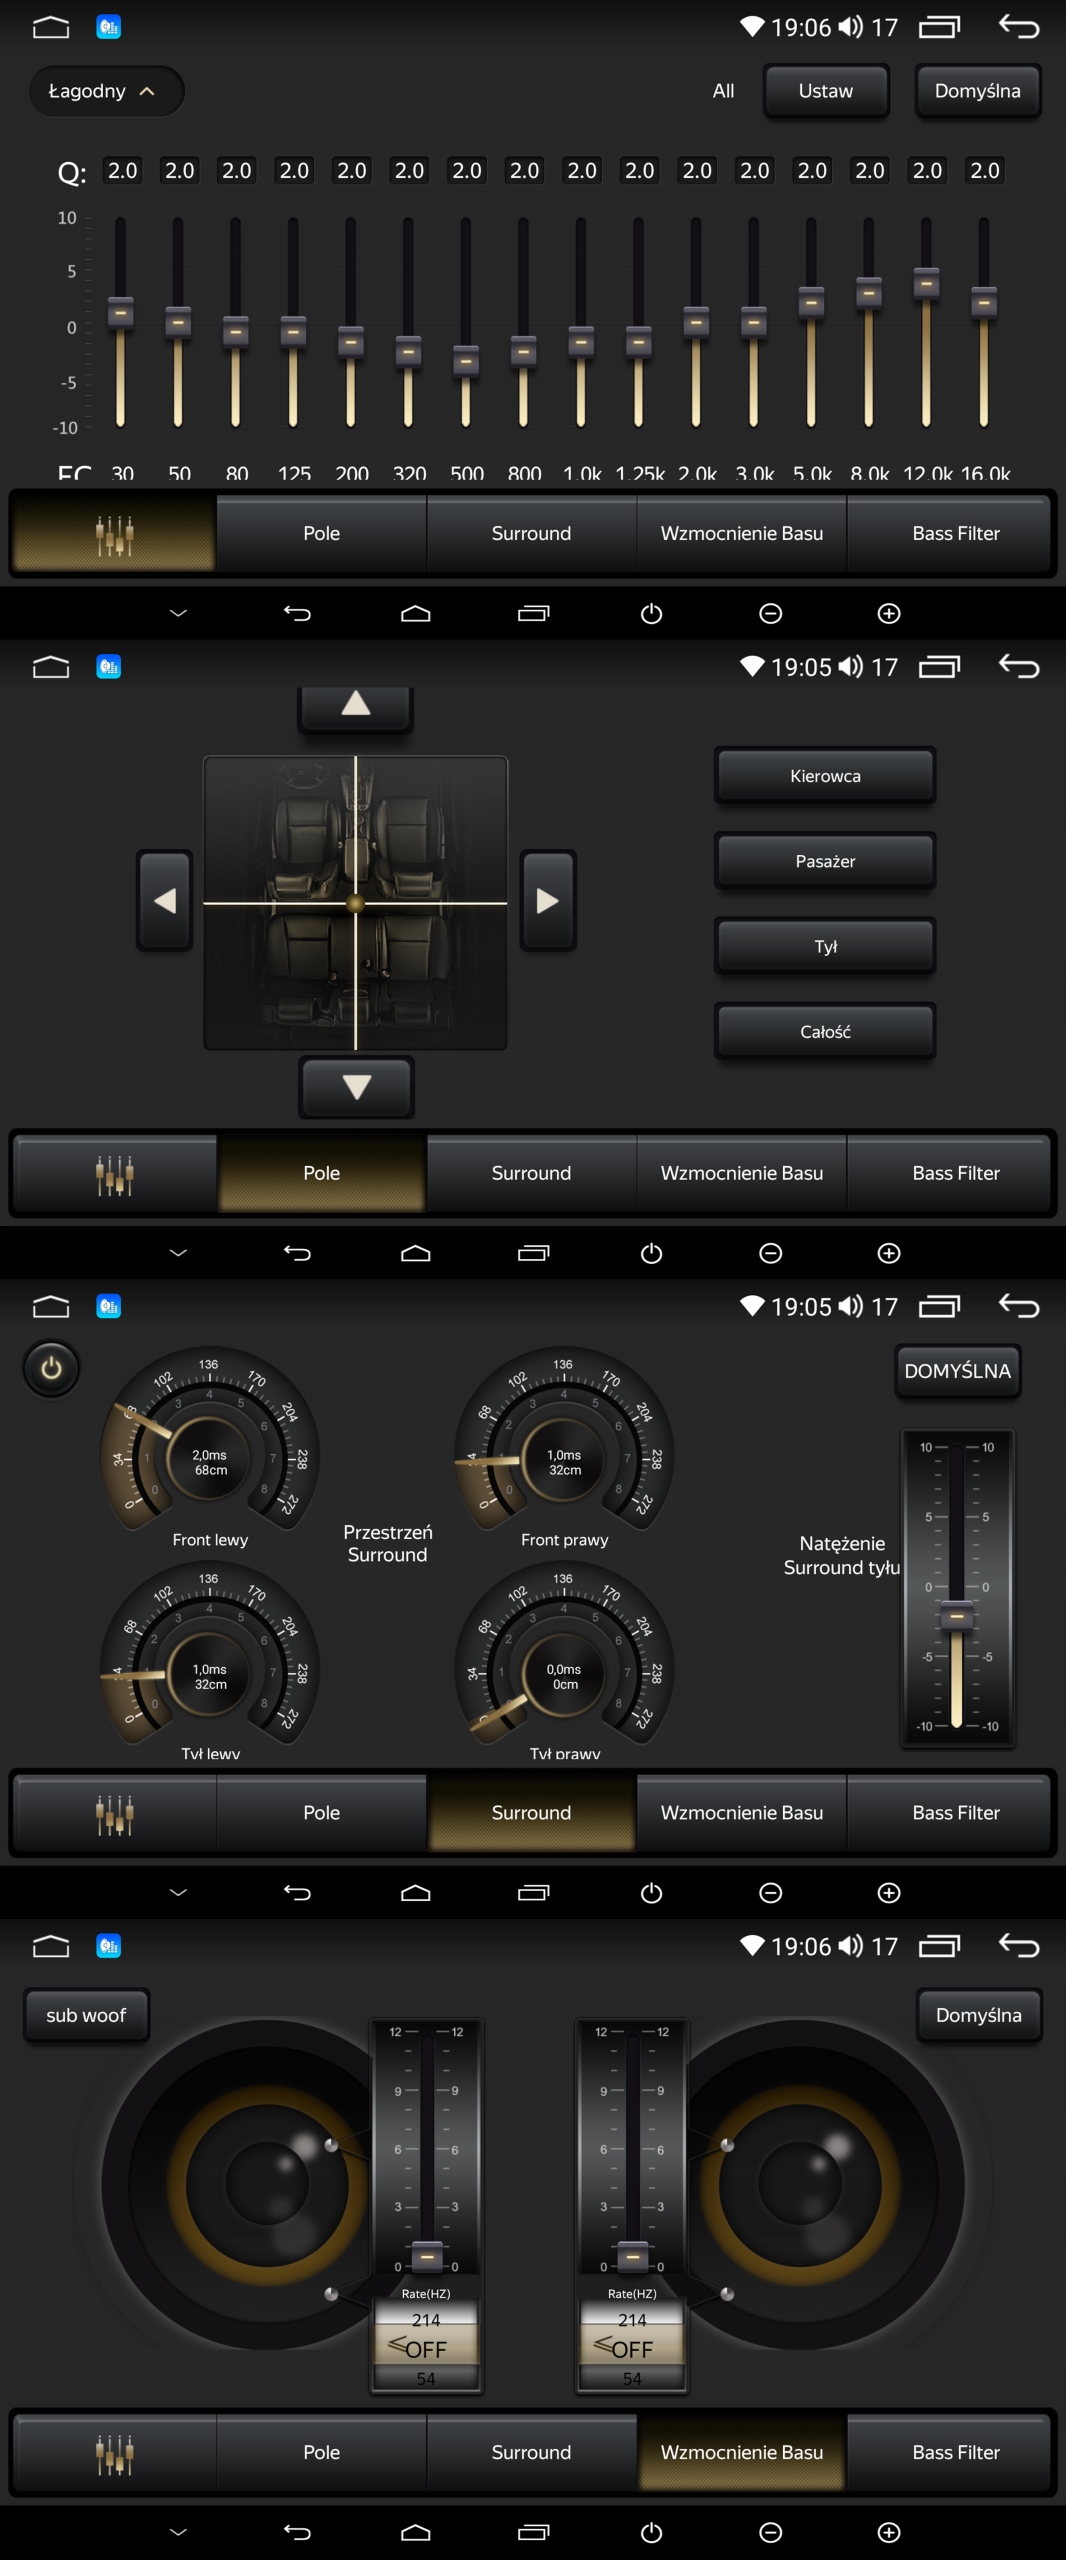Select the gold-highlighted Surround tab
This screenshot has width=1066, height=2560.
(531, 1813)
